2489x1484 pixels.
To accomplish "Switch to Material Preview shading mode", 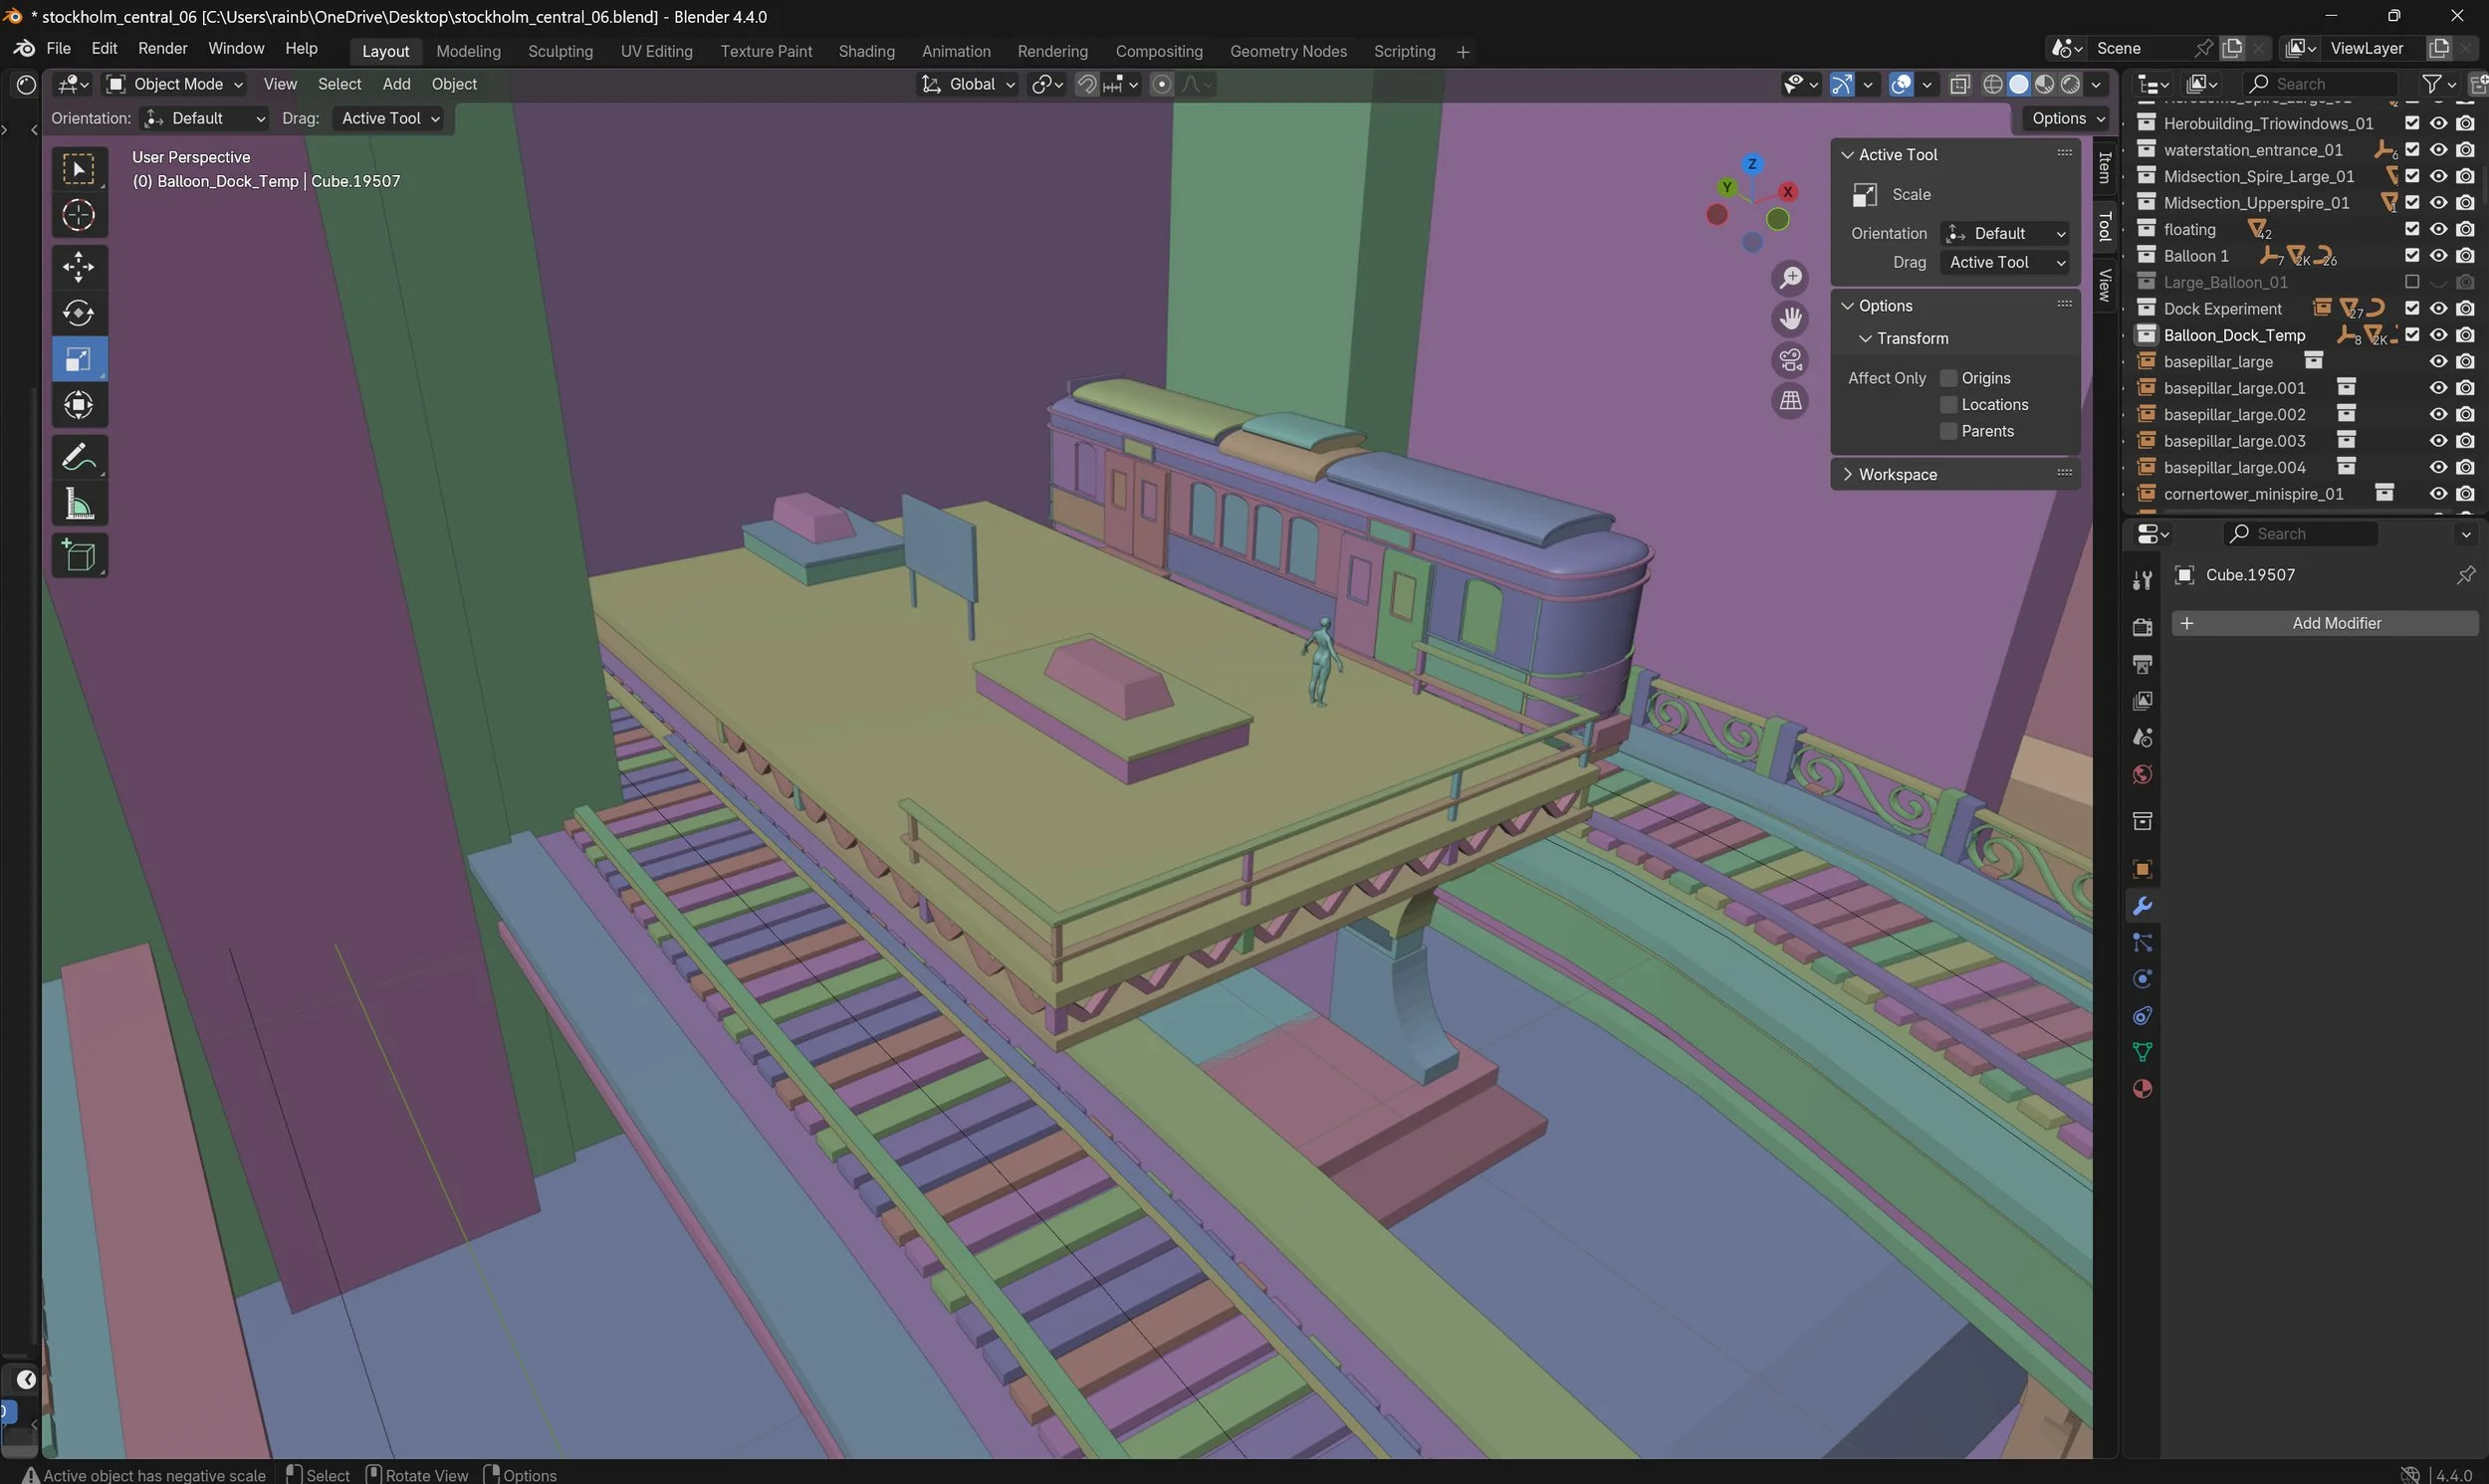I will click(2045, 84).
